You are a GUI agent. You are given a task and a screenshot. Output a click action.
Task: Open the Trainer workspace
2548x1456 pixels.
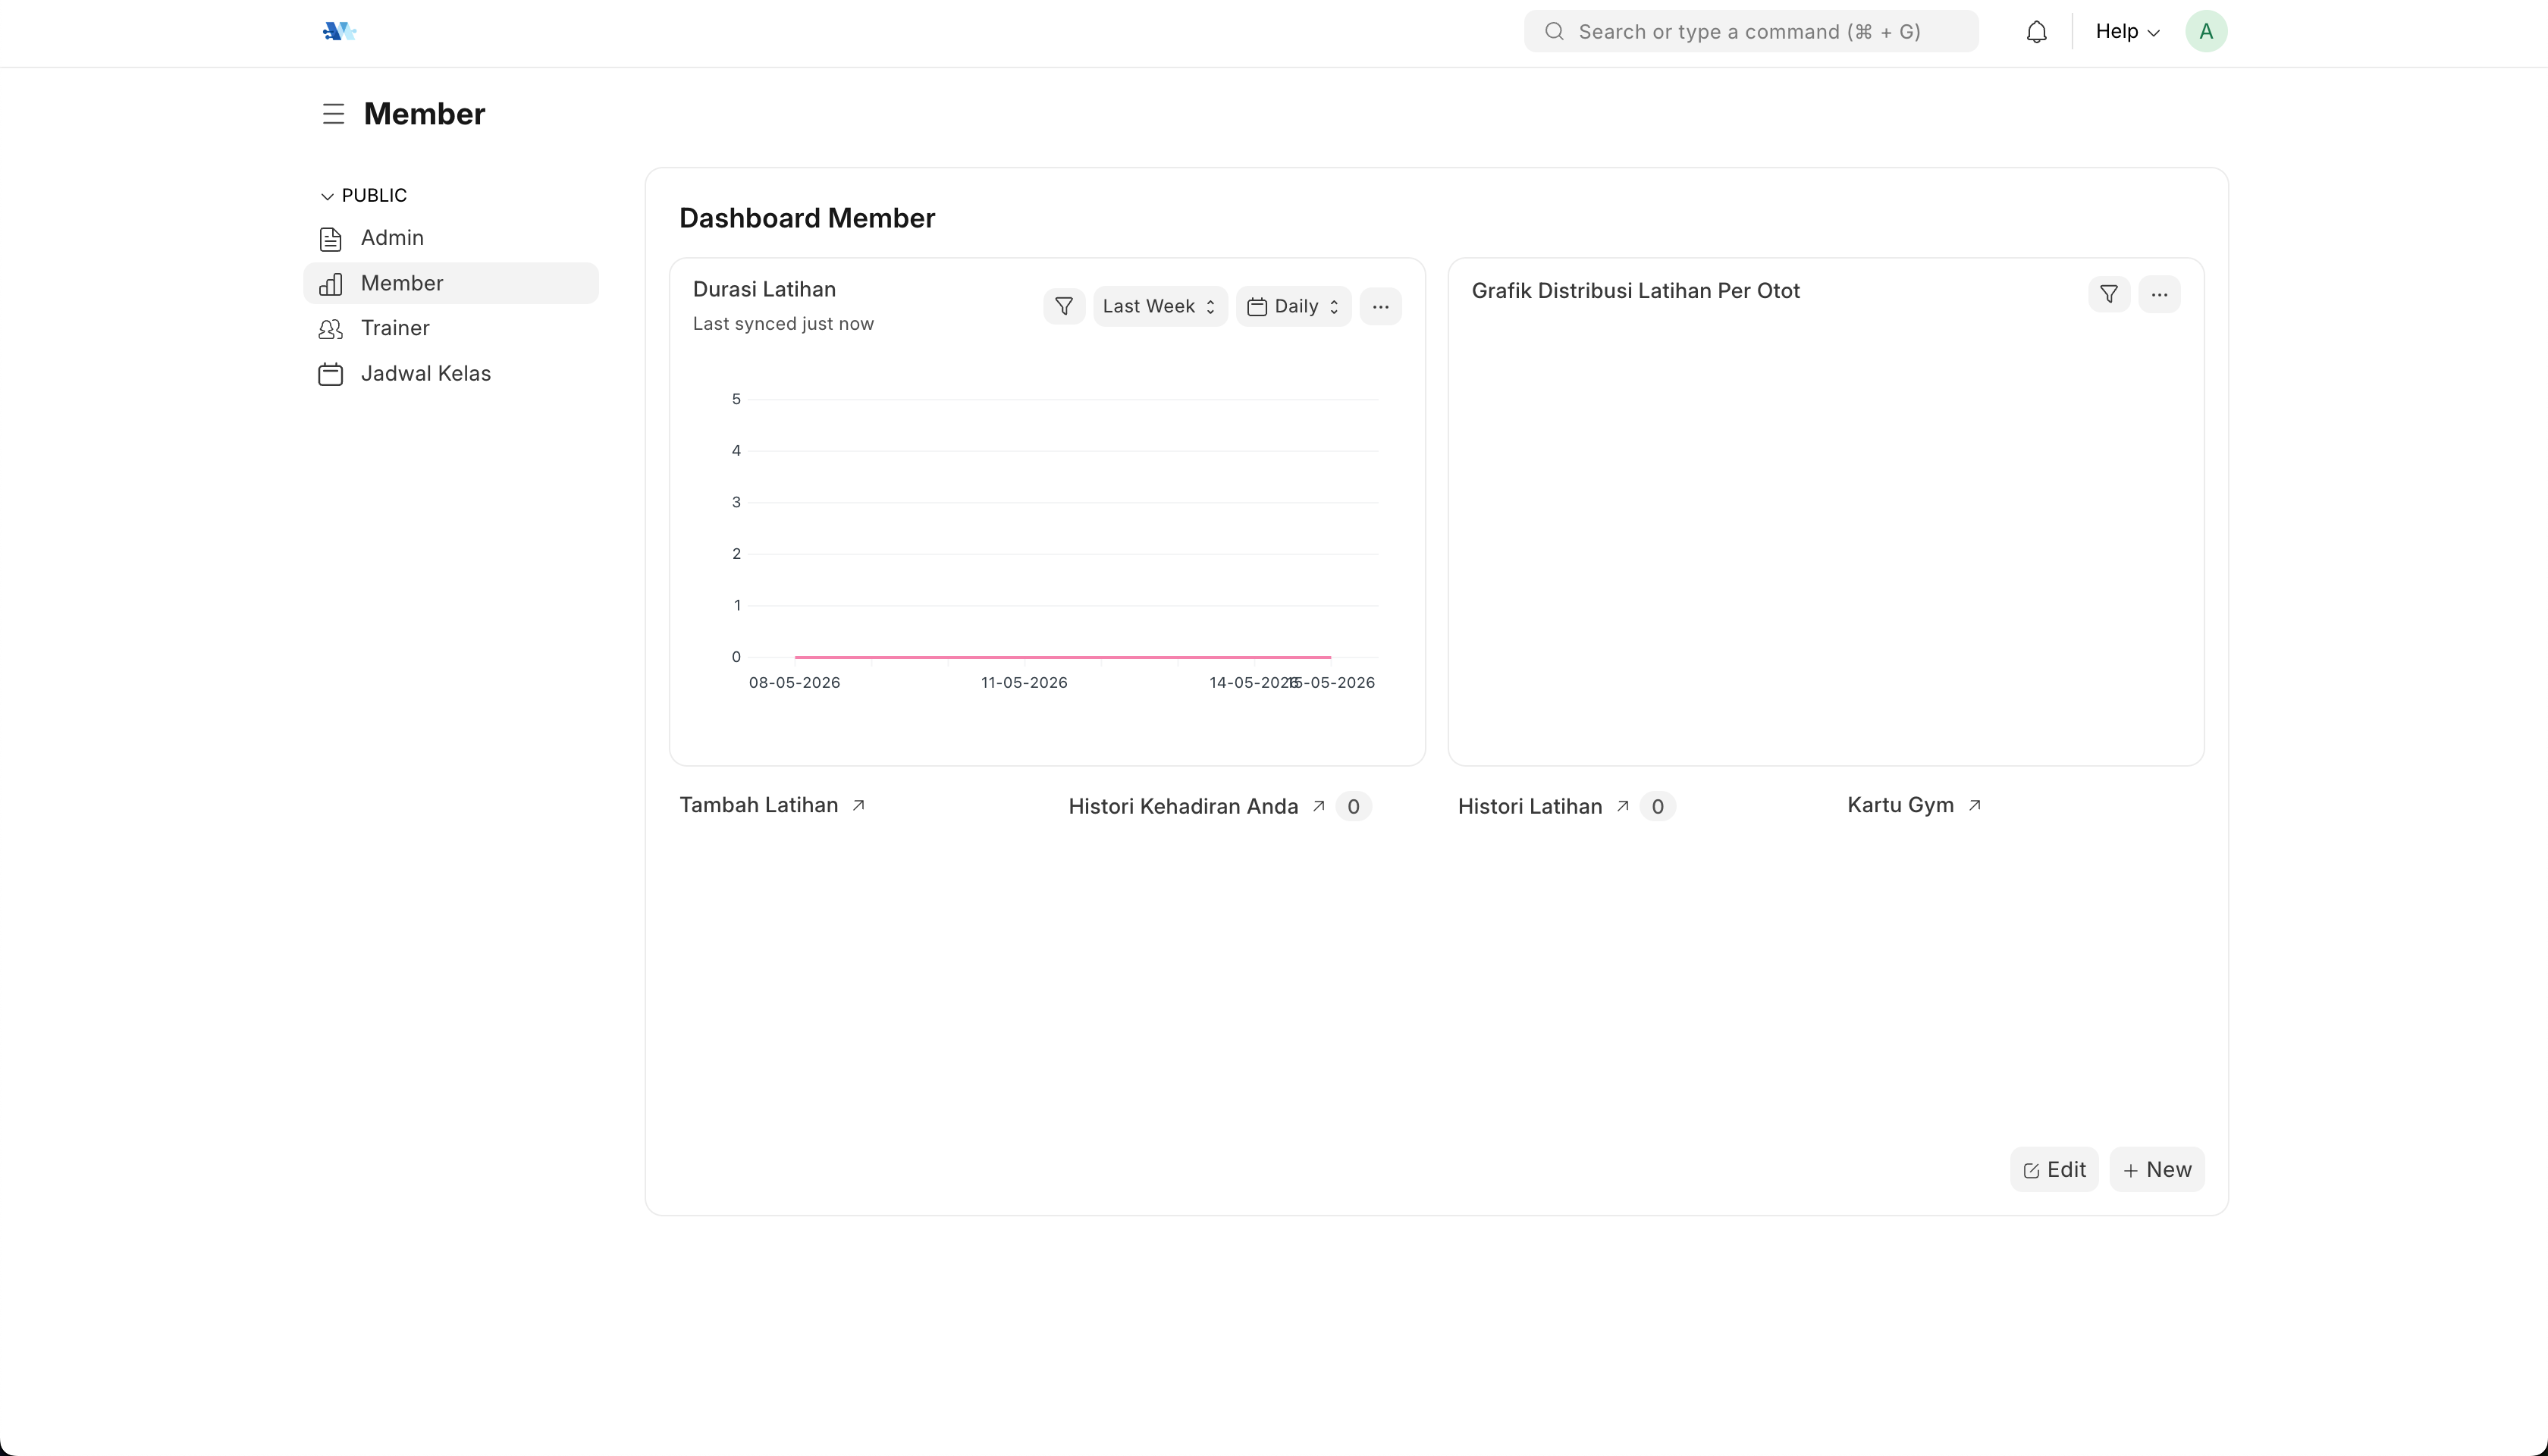click(x=451, y=328)
